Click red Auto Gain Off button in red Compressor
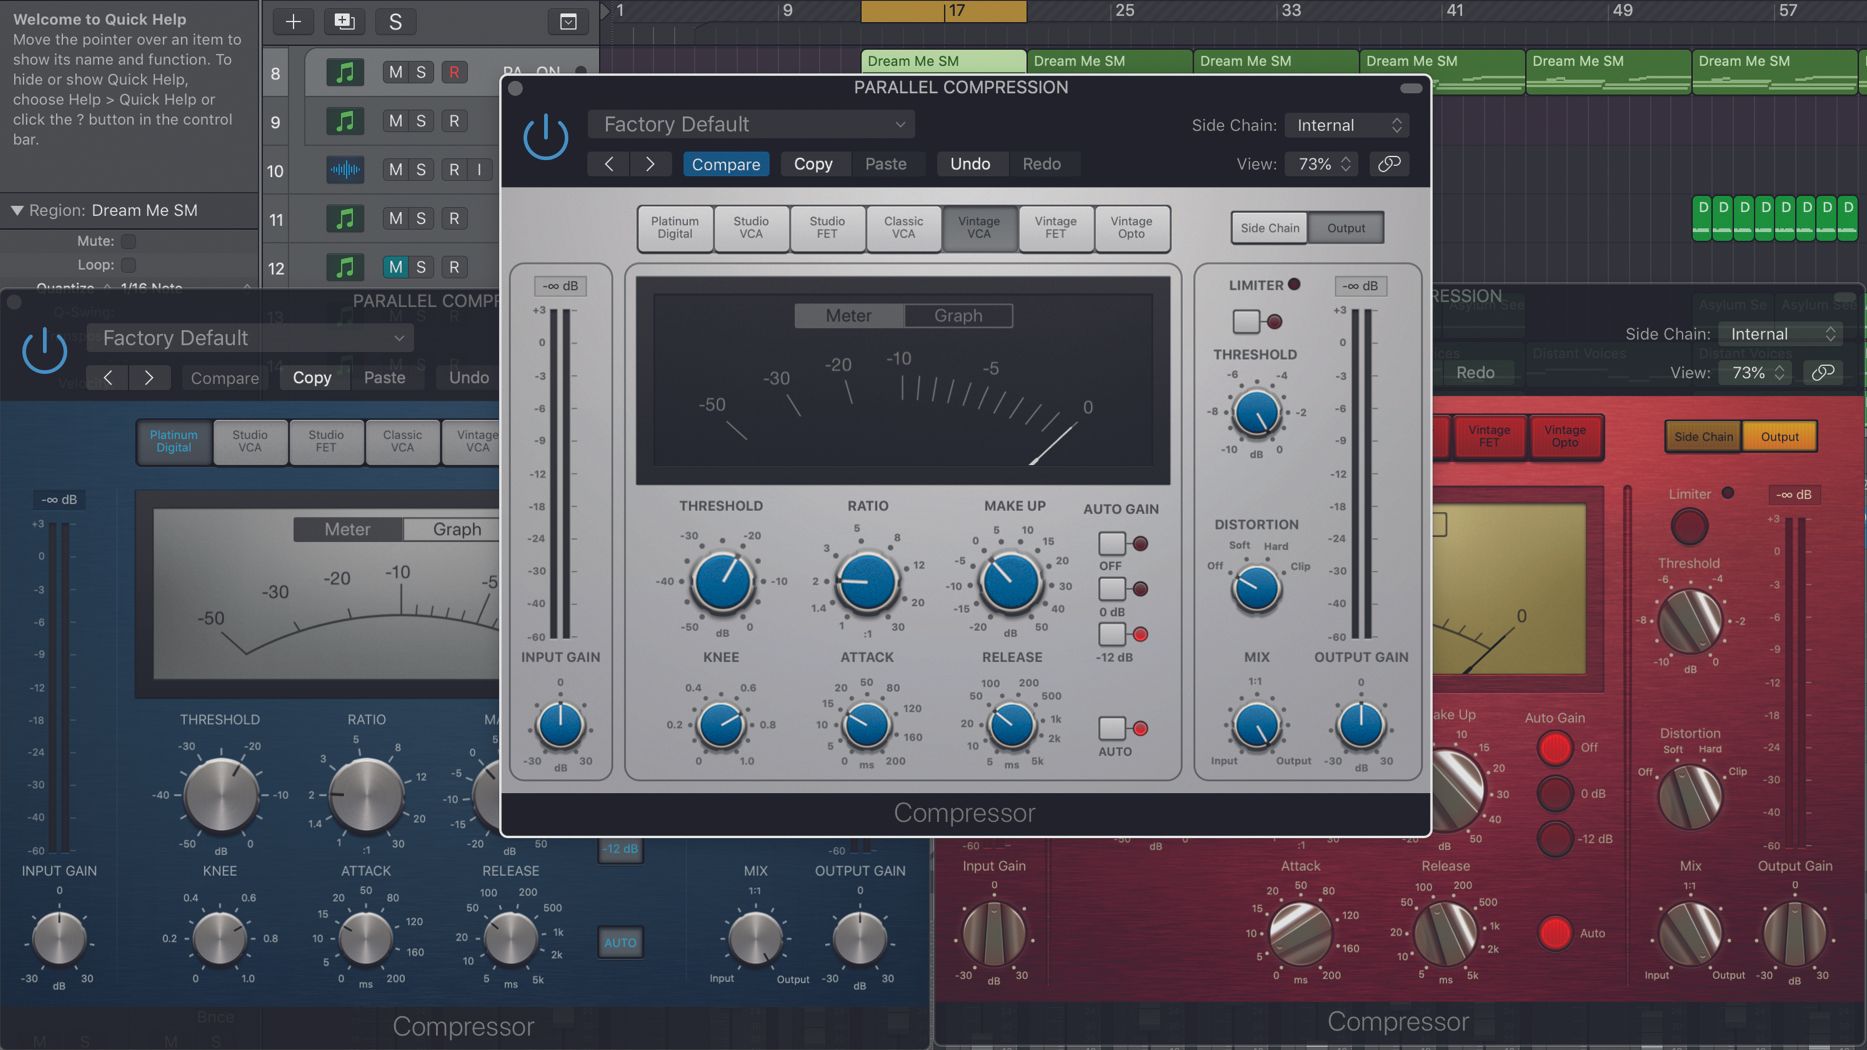The width and height of the screenshot is (1867, 1050). pos(1555,747)
